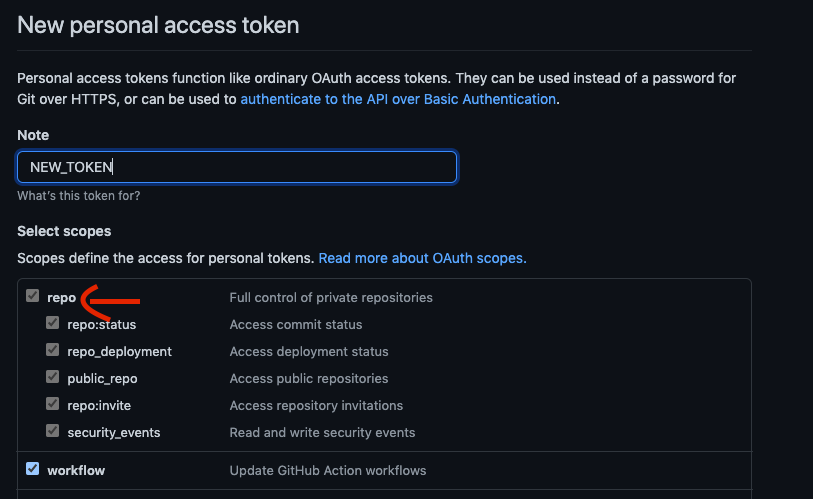
Task: Click the 'repo:invite' label text
Action: [99, 405]
